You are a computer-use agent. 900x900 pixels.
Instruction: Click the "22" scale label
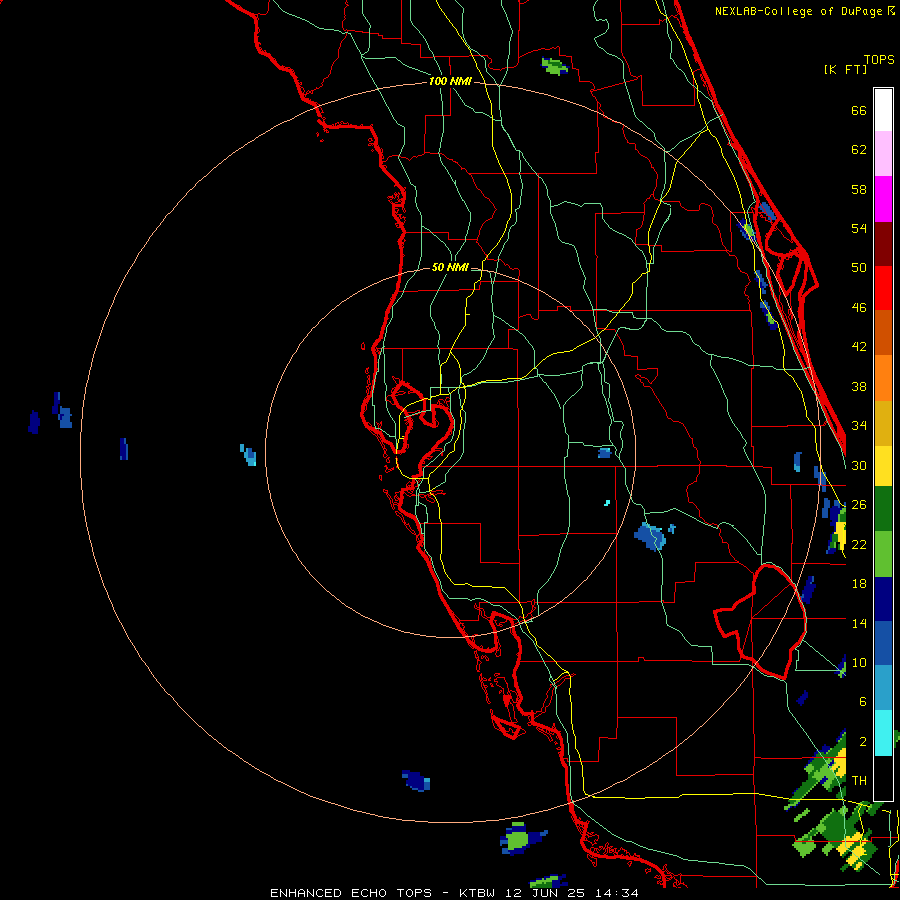(859, 544)
